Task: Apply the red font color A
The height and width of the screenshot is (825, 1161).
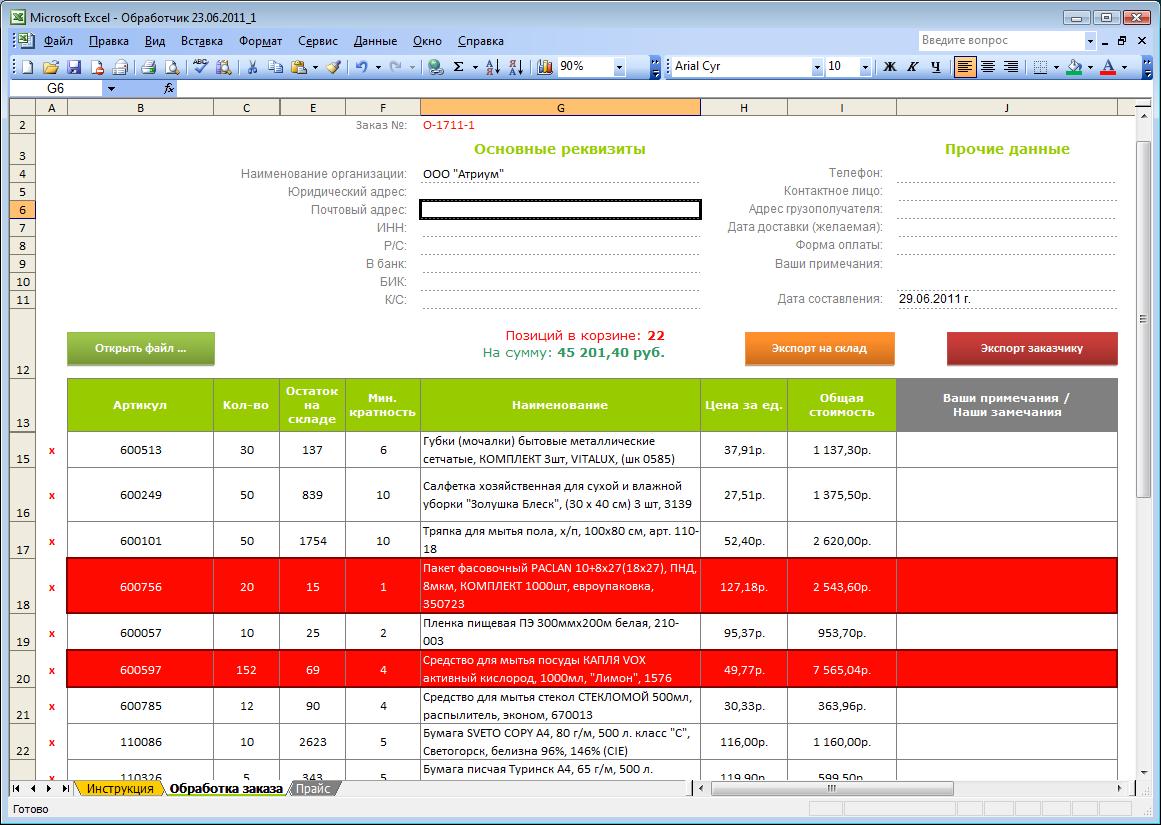Action: point(1108,67)
